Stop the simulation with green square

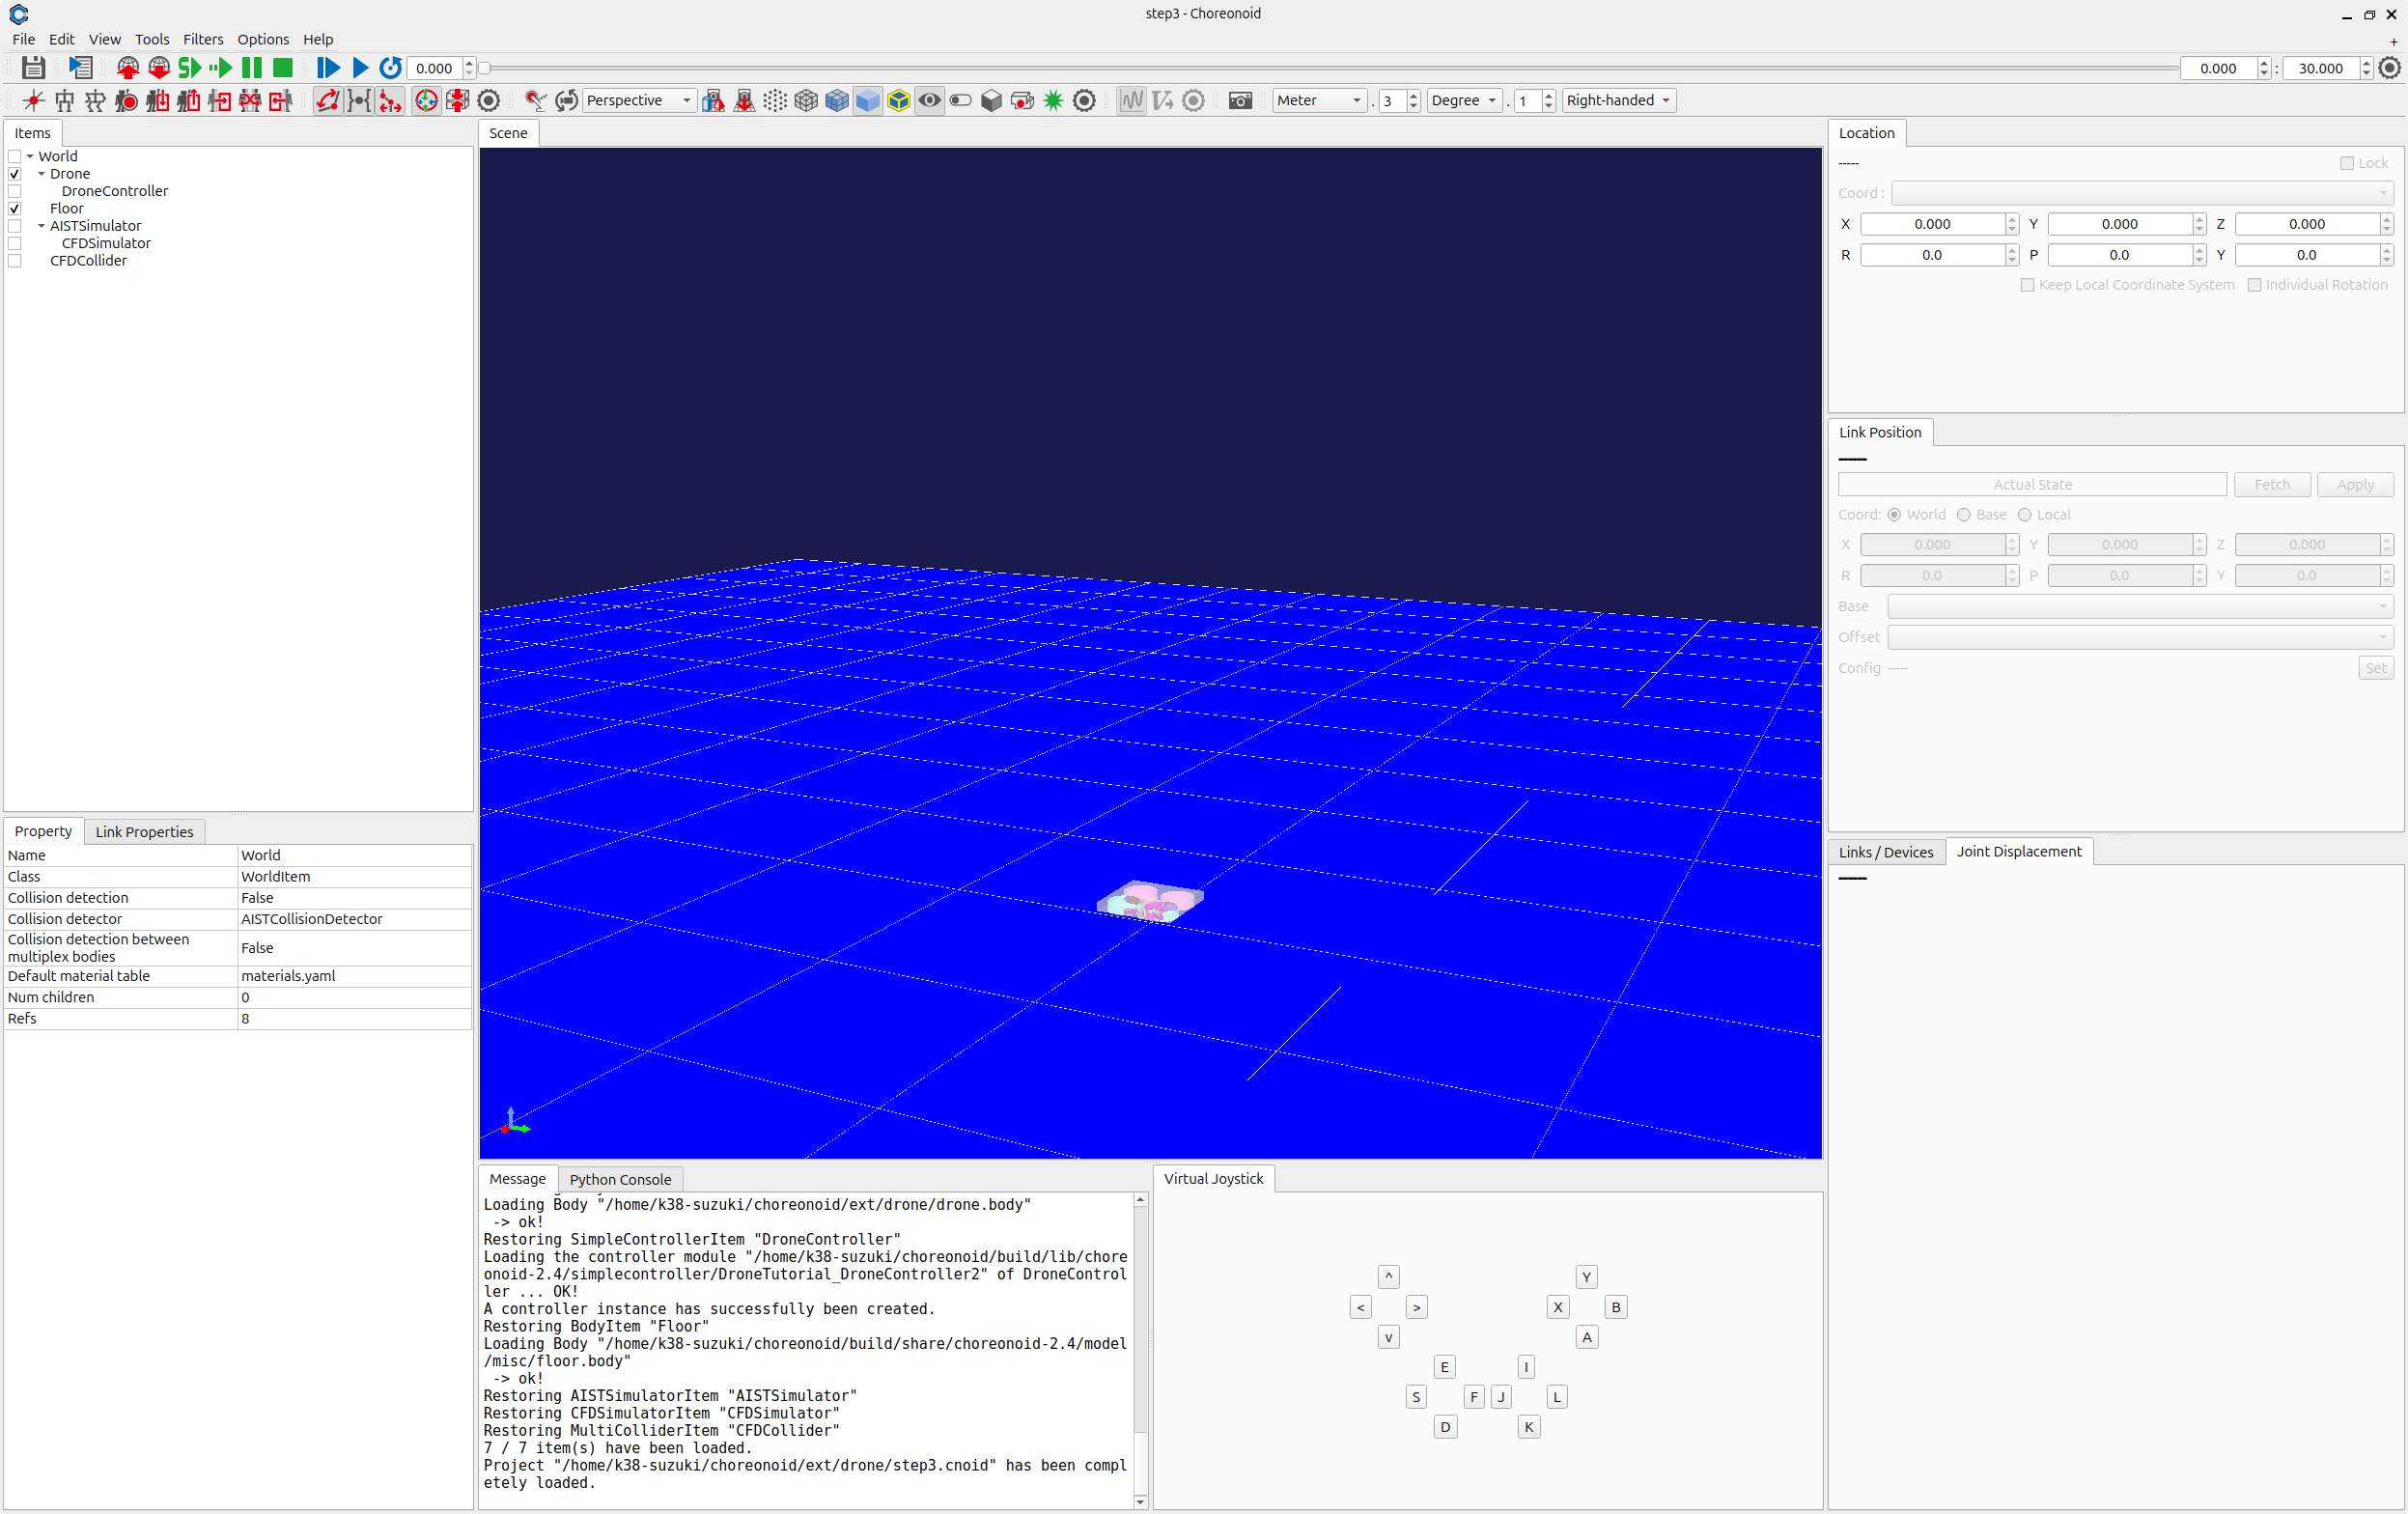[283, 68]
